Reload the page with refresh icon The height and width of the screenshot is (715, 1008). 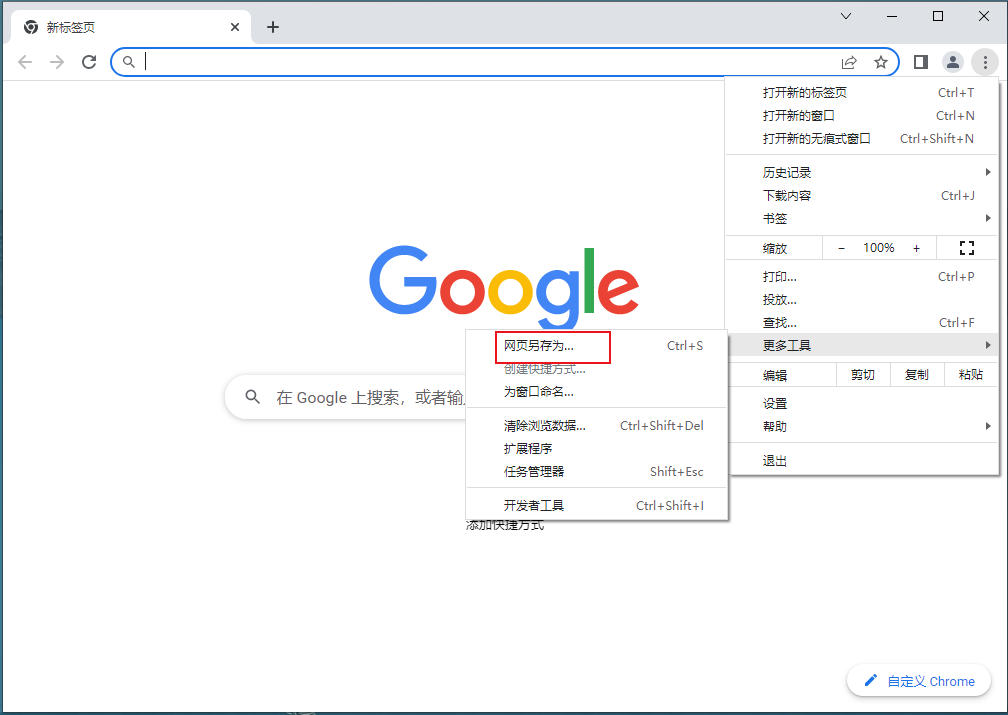point(89,62)
